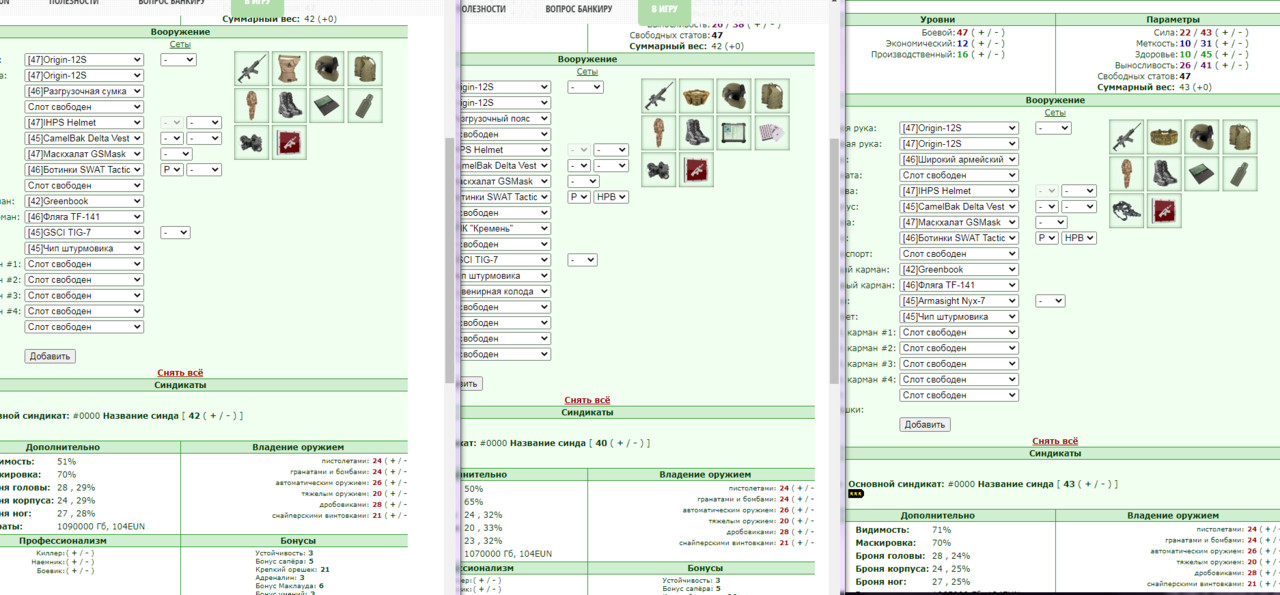This screenshot has height=595, width=1280.
Task: Open the ПК "Кремень" slot dropdown
Action: [x=503, y=229]
